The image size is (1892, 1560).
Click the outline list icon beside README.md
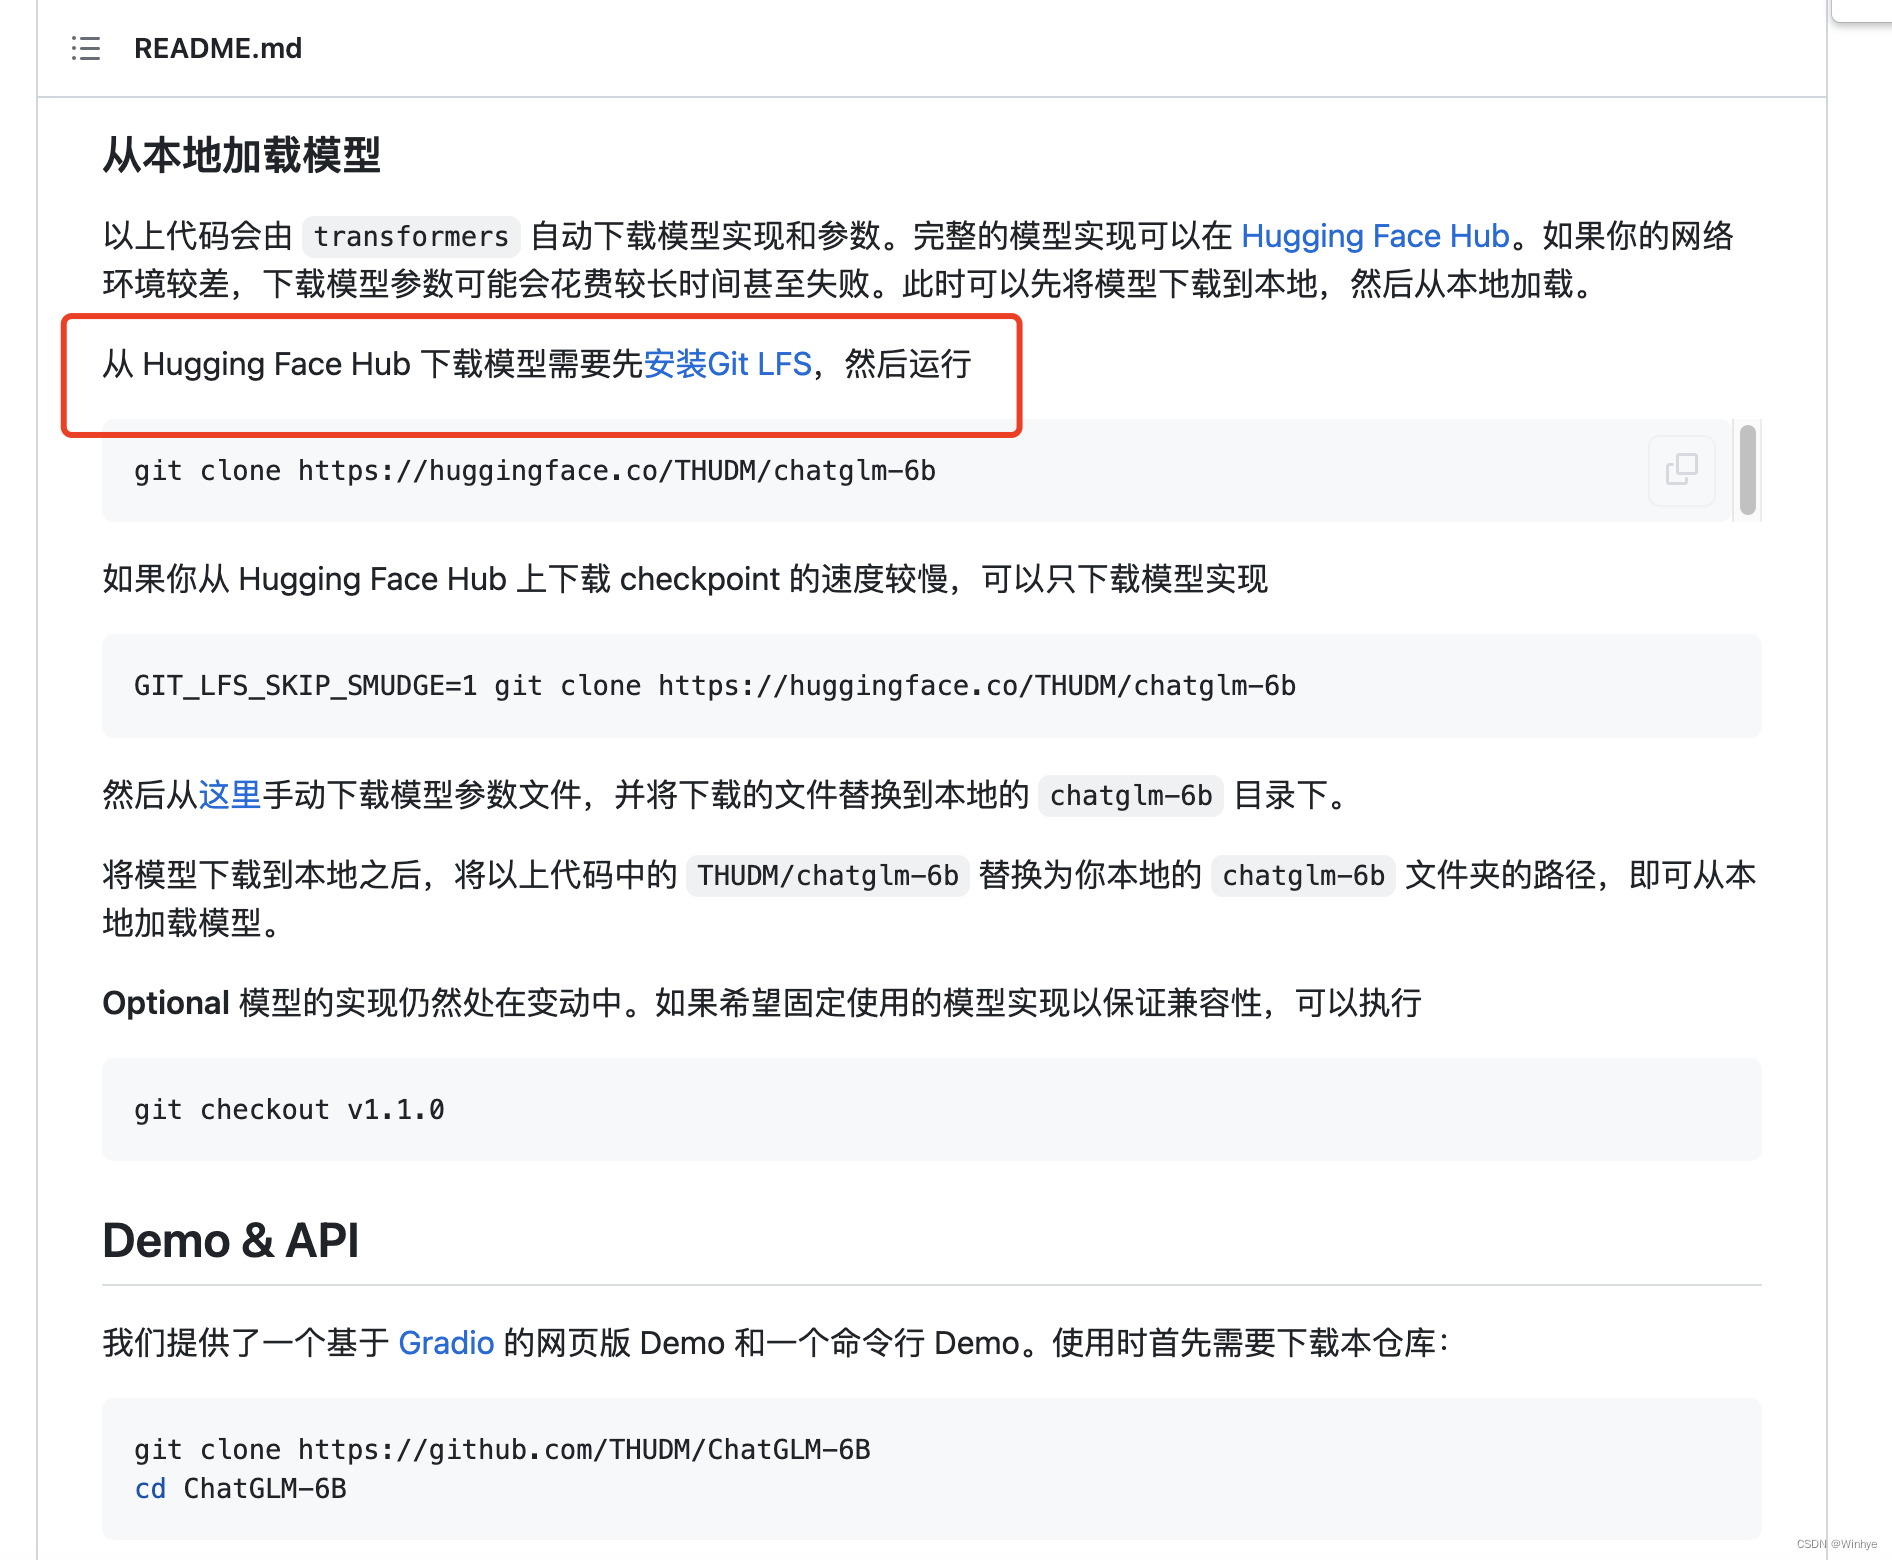[x=85, y=48]
